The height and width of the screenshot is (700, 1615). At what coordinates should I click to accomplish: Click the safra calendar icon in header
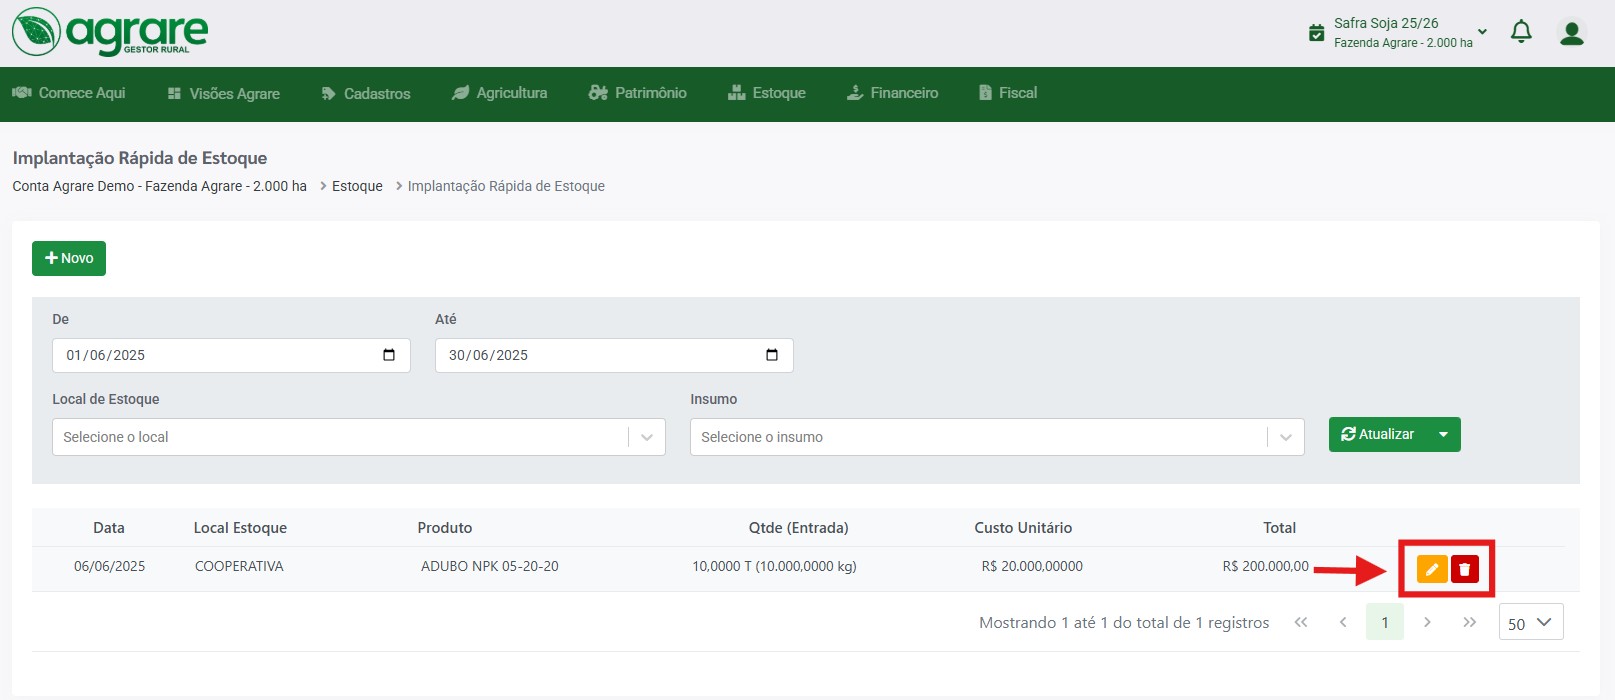click(1317, 33)
